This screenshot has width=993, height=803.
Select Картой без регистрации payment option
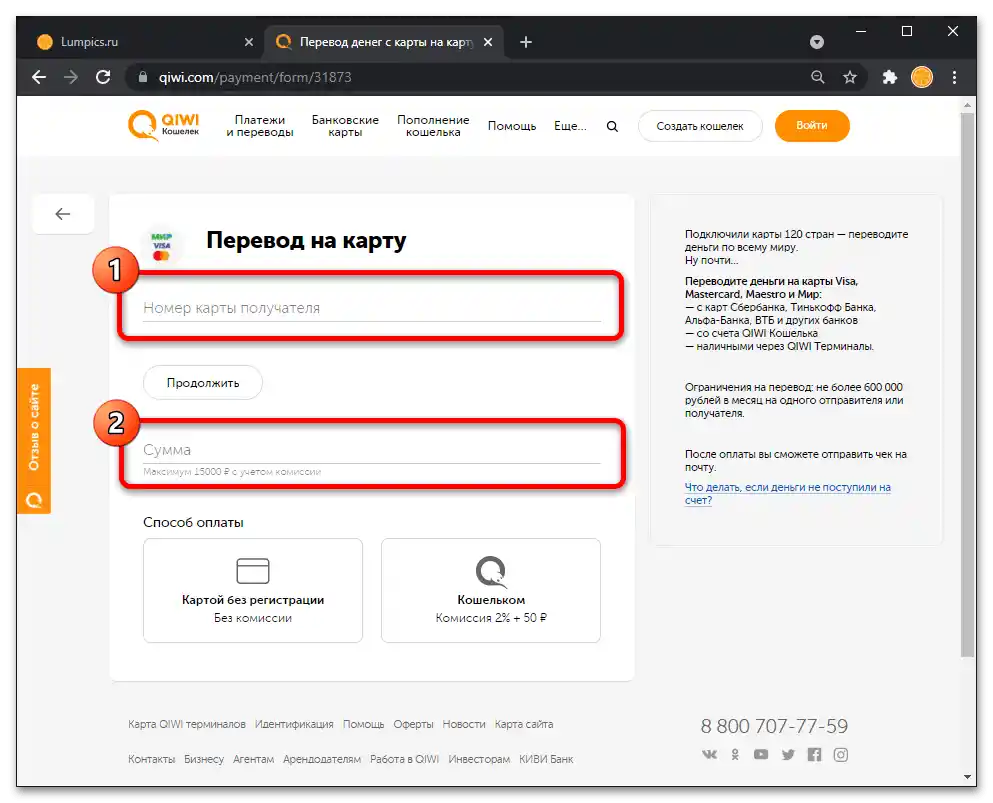point(253,590)
